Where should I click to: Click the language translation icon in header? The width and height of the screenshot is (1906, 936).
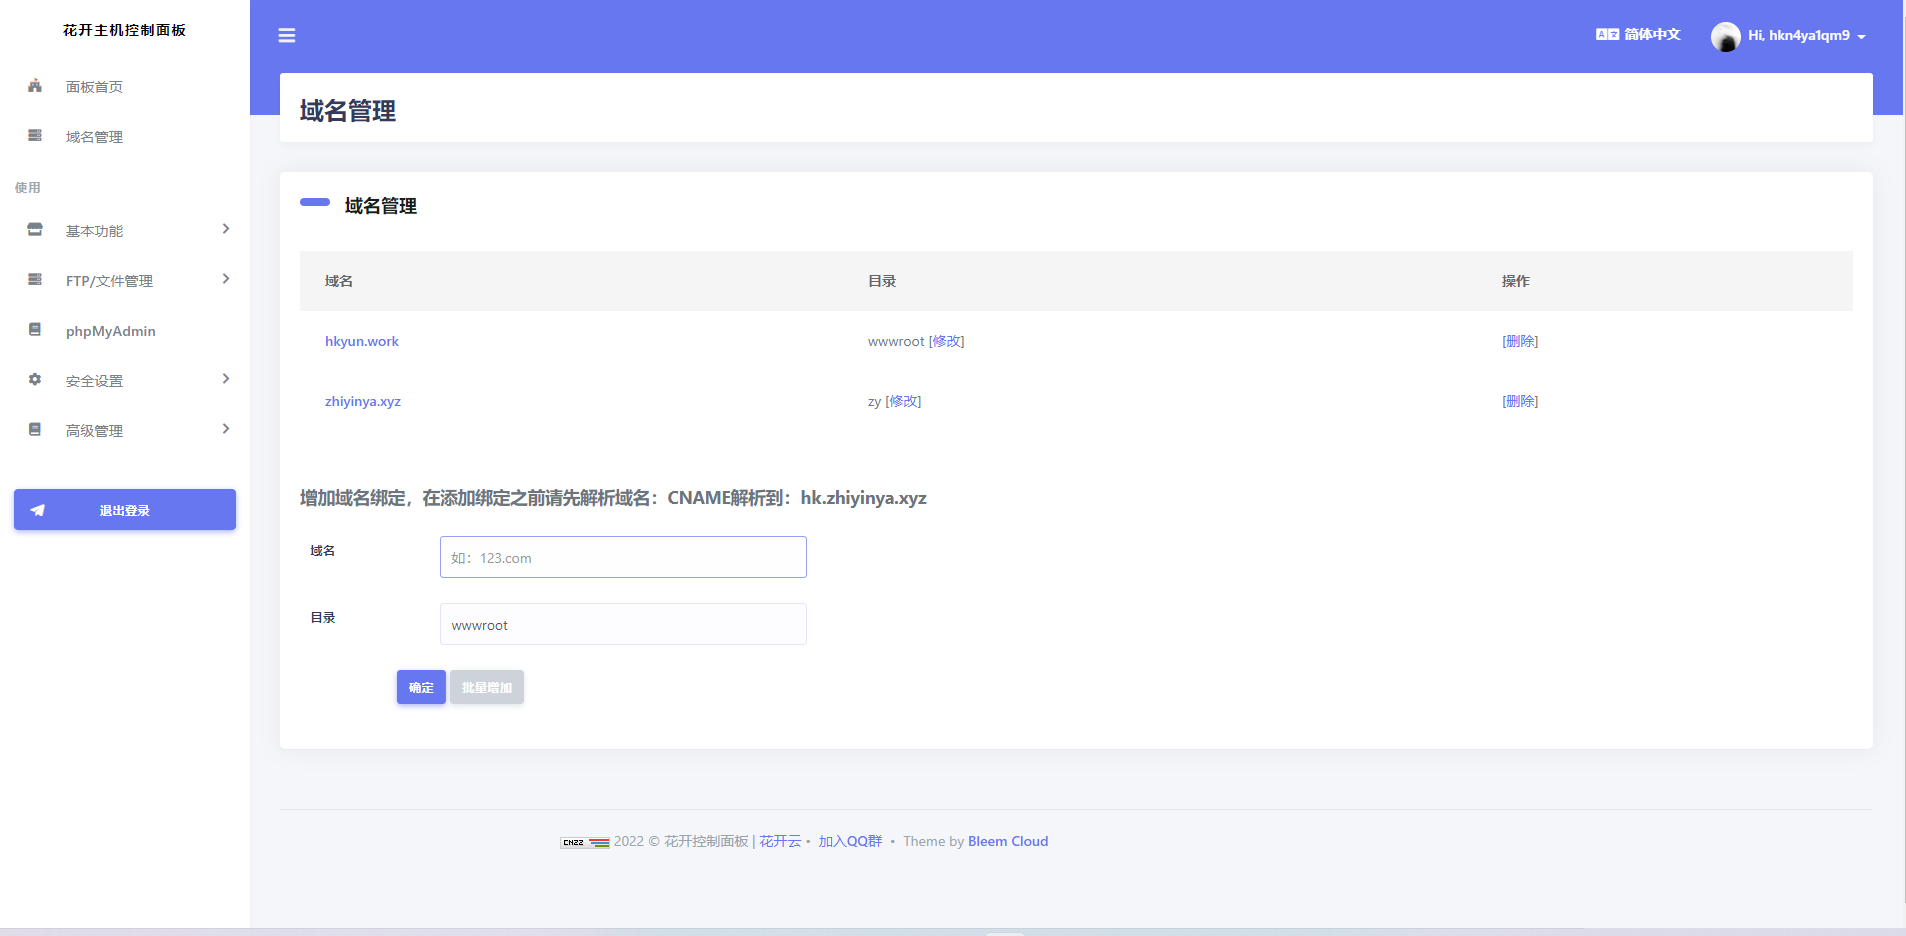1607,34
